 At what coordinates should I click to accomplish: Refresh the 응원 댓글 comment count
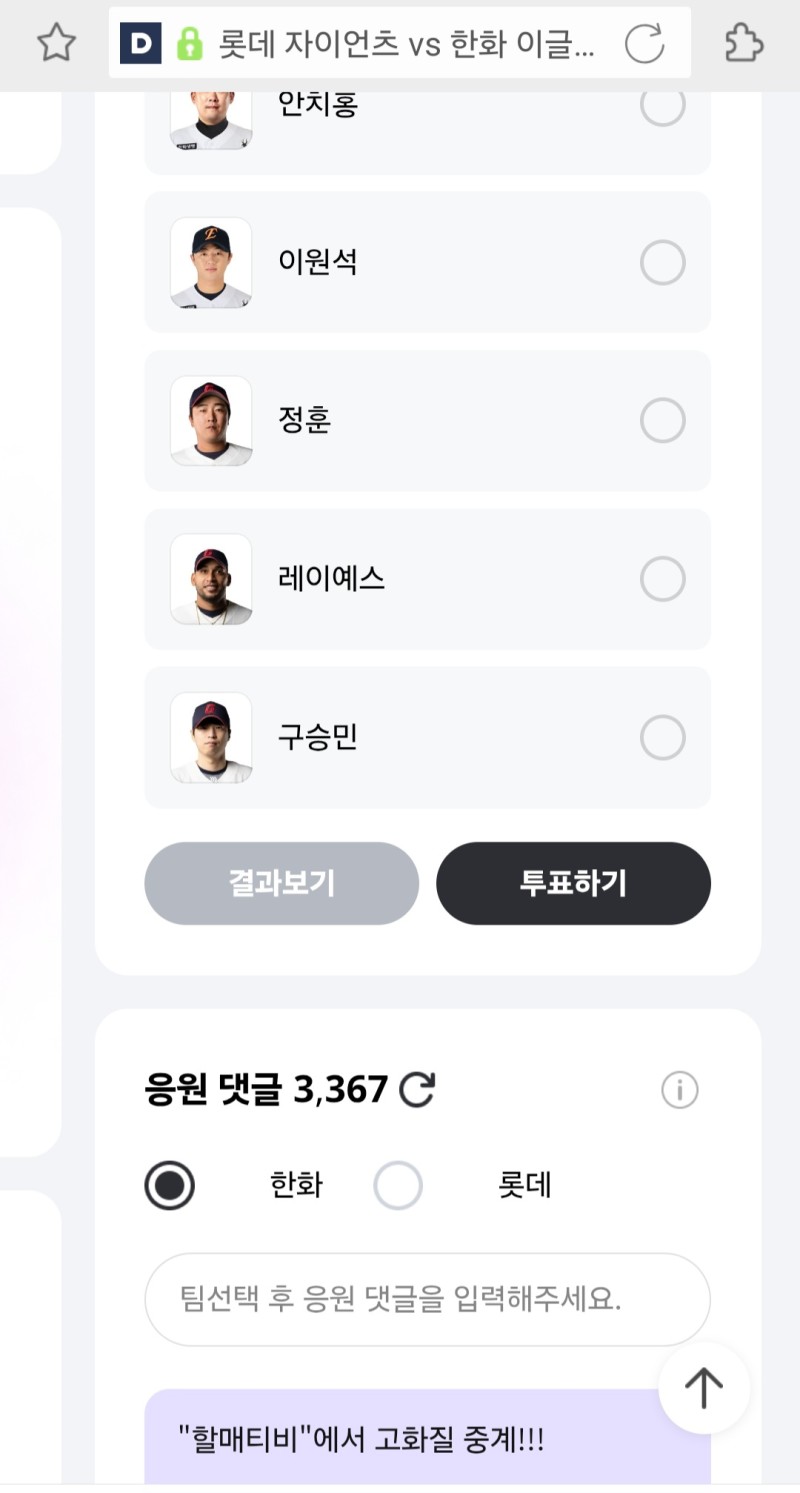(417, 1090)
